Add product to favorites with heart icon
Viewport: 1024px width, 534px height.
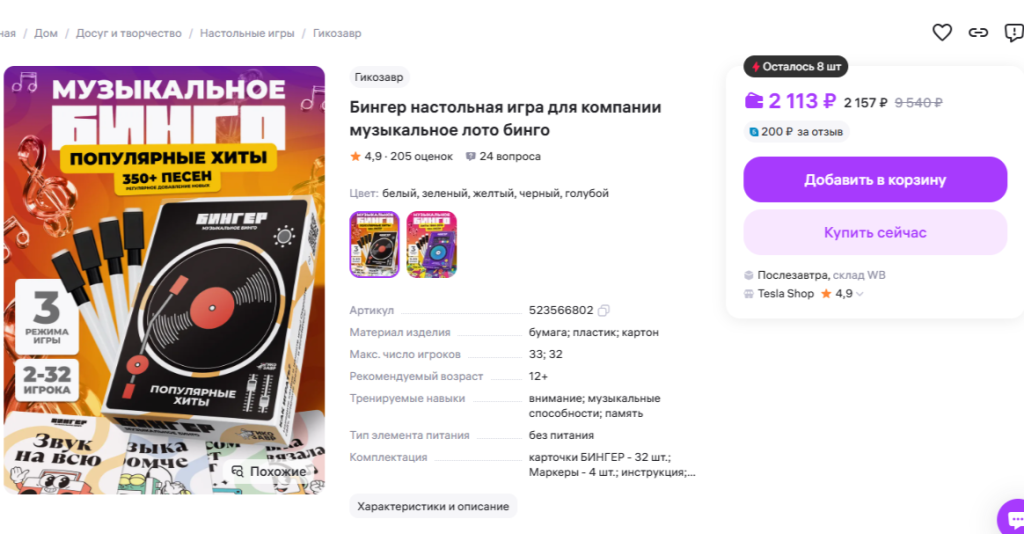tap(942, 33)
